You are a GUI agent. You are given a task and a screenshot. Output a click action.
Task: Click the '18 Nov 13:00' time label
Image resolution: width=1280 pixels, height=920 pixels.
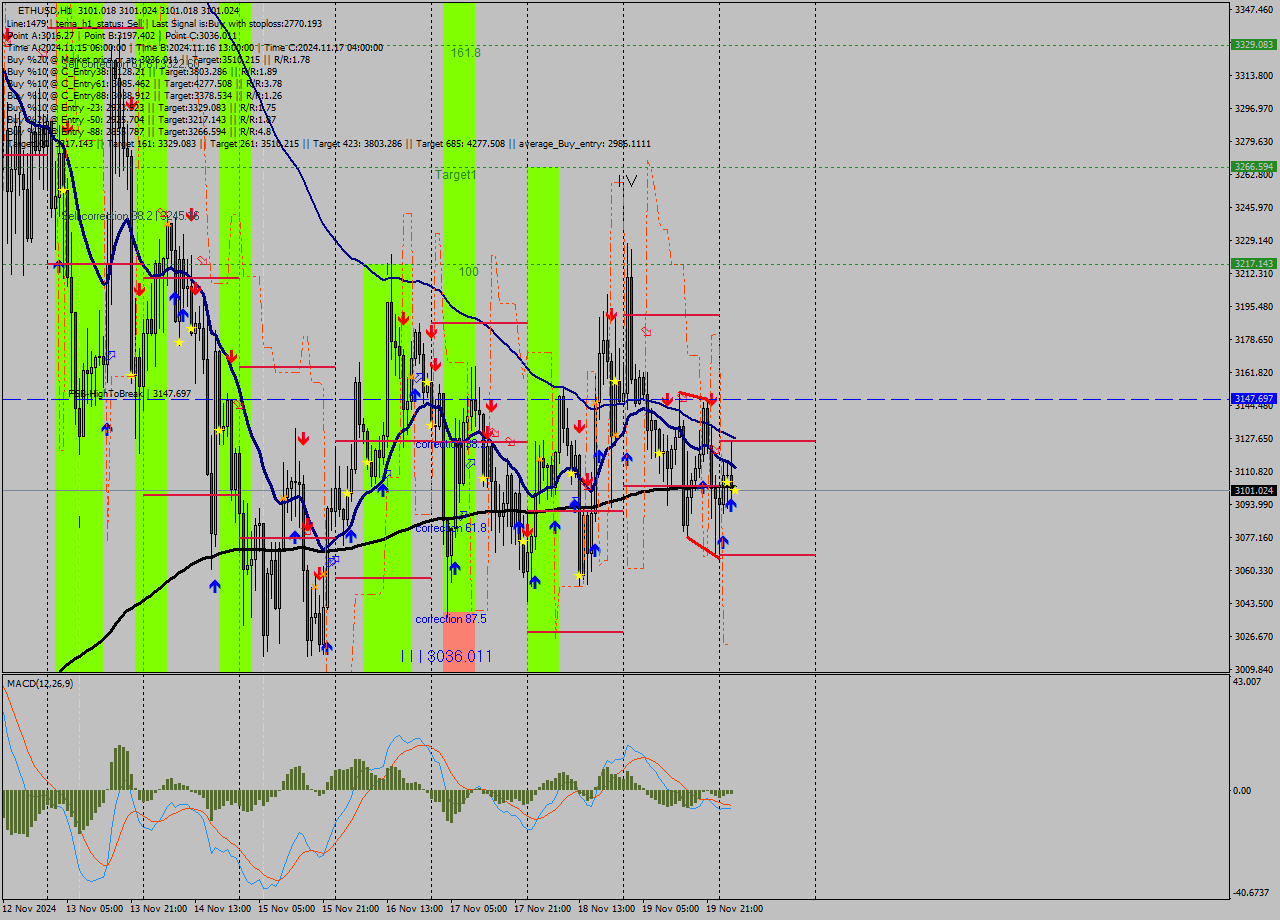click(606, 909)
